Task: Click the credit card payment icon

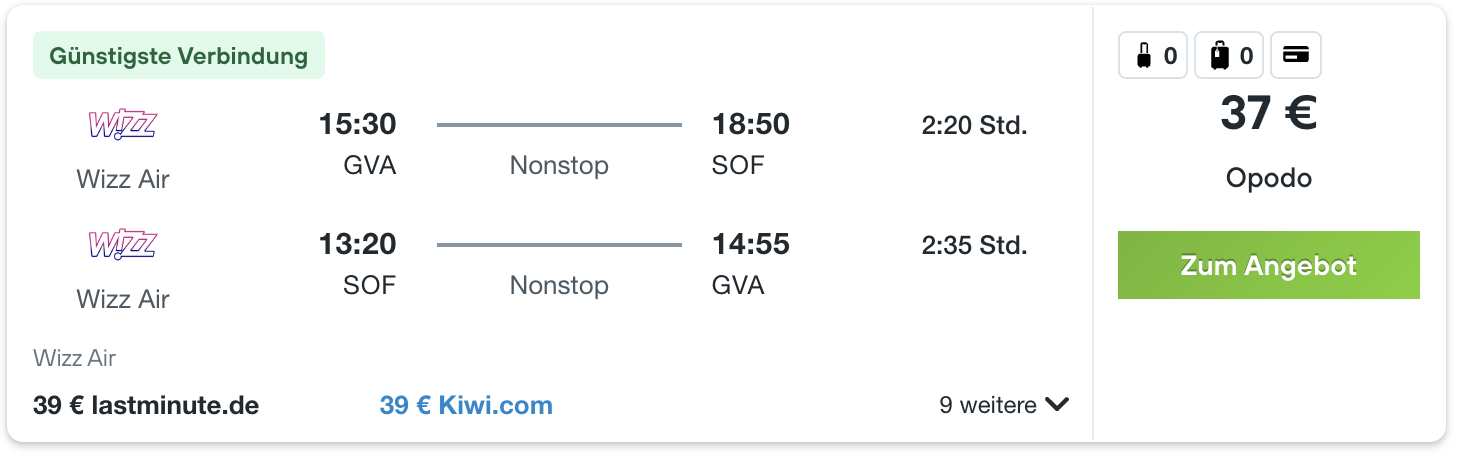Action: pyautogui.click(x=1296, y=56)
